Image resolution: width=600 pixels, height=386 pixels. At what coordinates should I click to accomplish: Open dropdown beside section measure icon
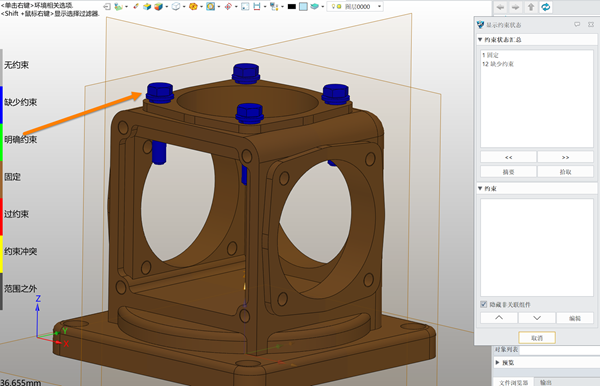coord(265,7)
